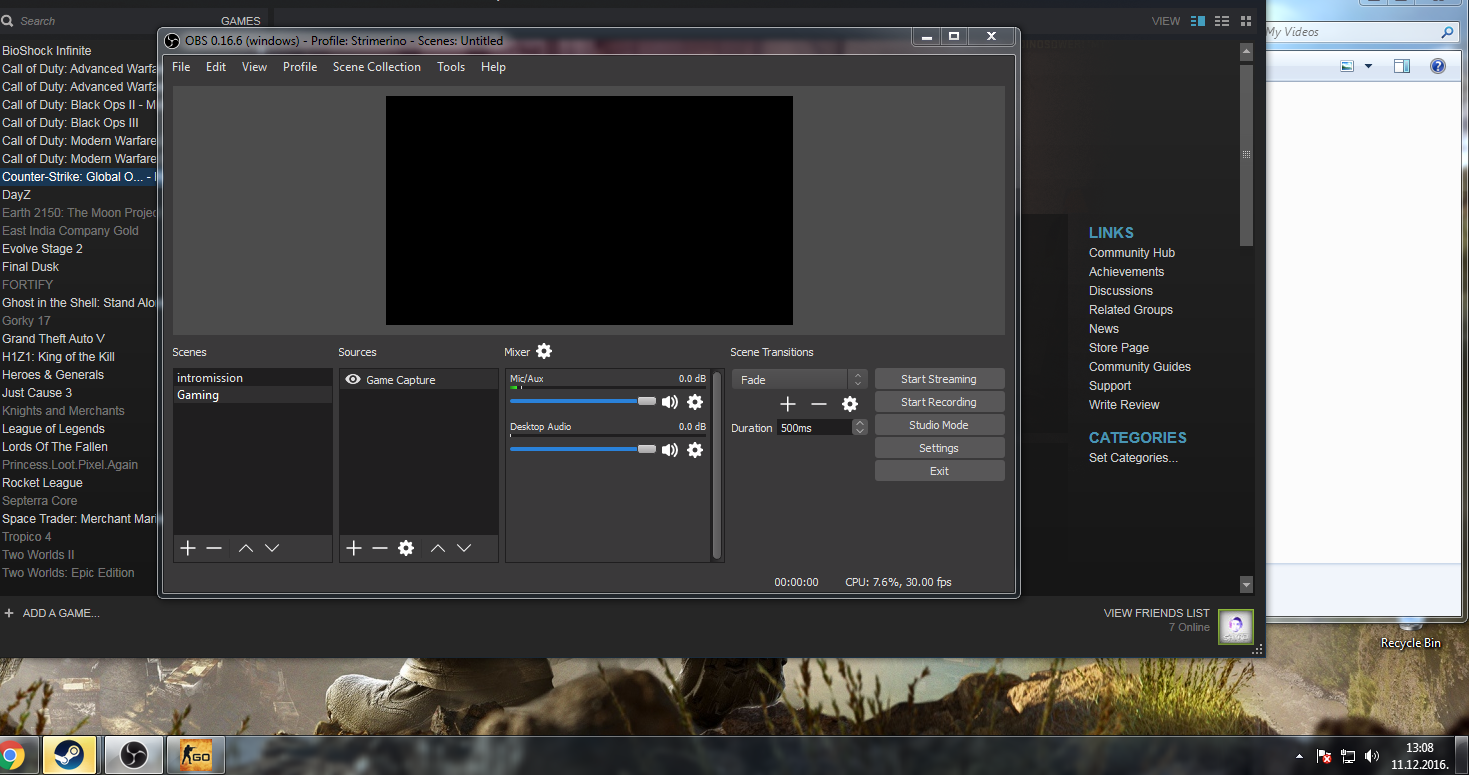The width and height of the screenshot is (1469, 775).
Task: Click the transition Duration field showing 500ms
Action: coord(815,427)
